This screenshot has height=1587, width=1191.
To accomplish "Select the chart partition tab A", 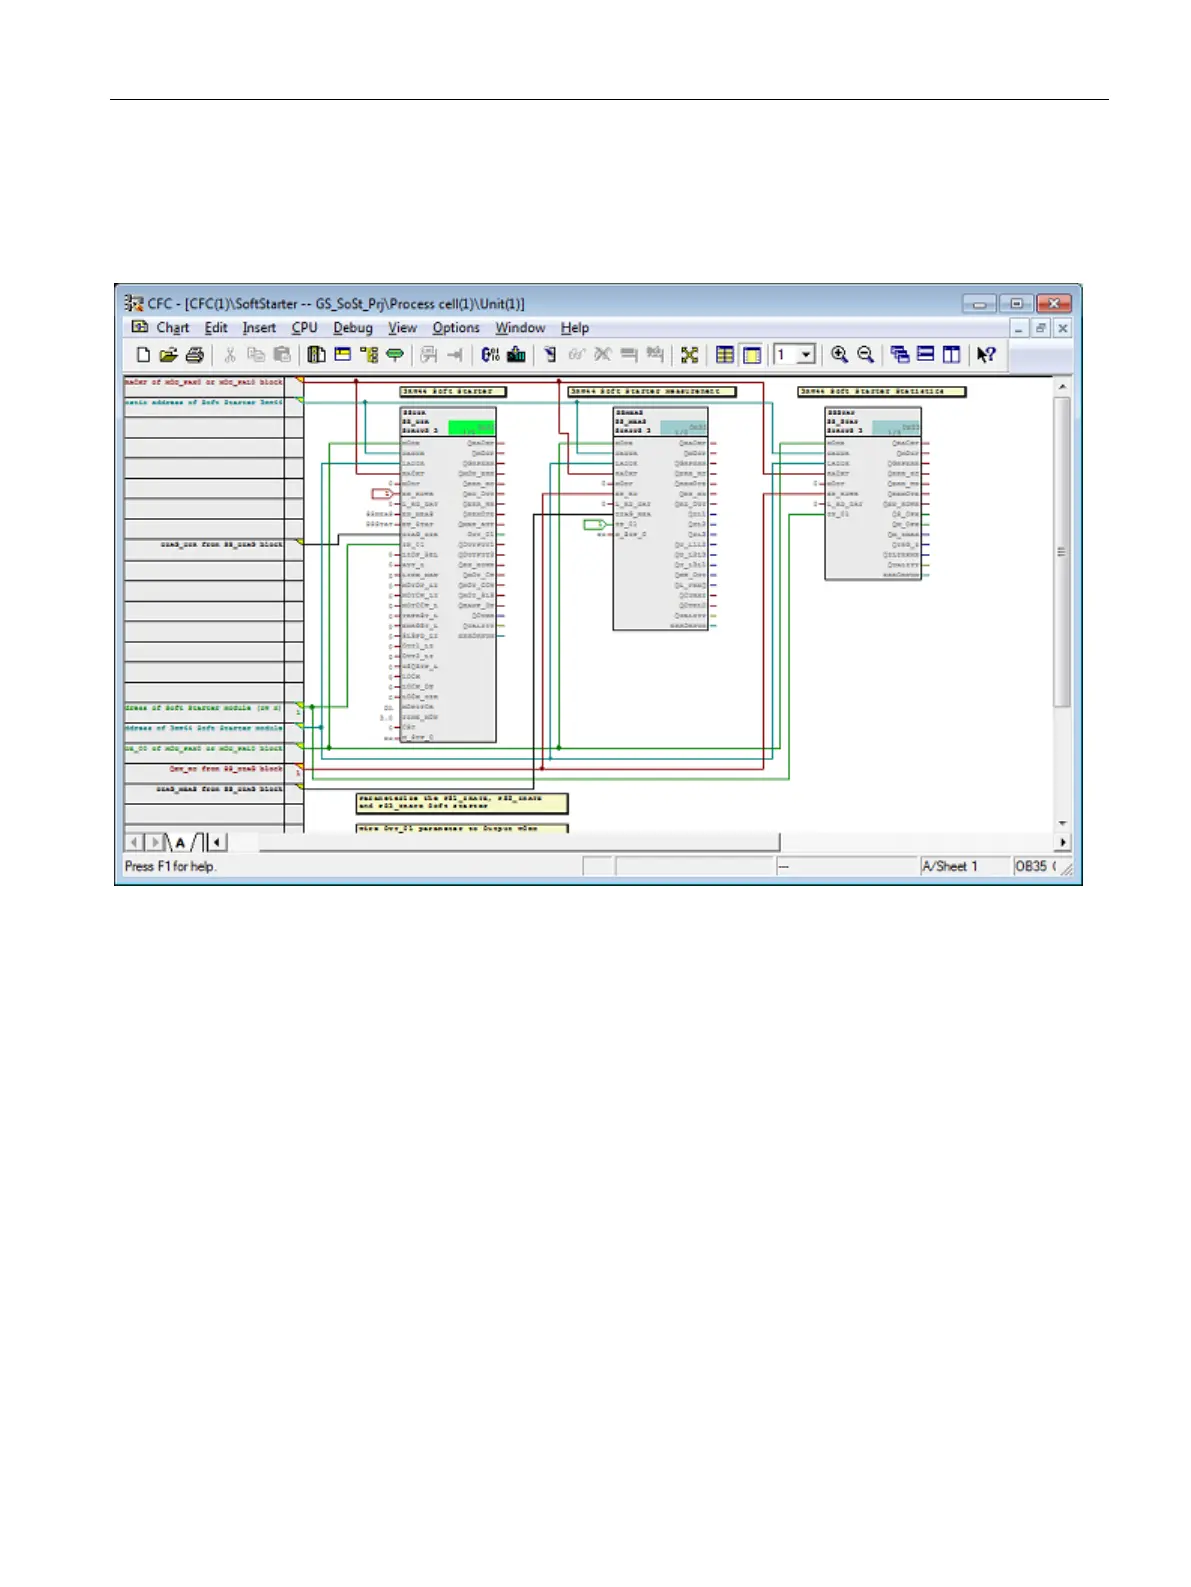I will point(180,843).
